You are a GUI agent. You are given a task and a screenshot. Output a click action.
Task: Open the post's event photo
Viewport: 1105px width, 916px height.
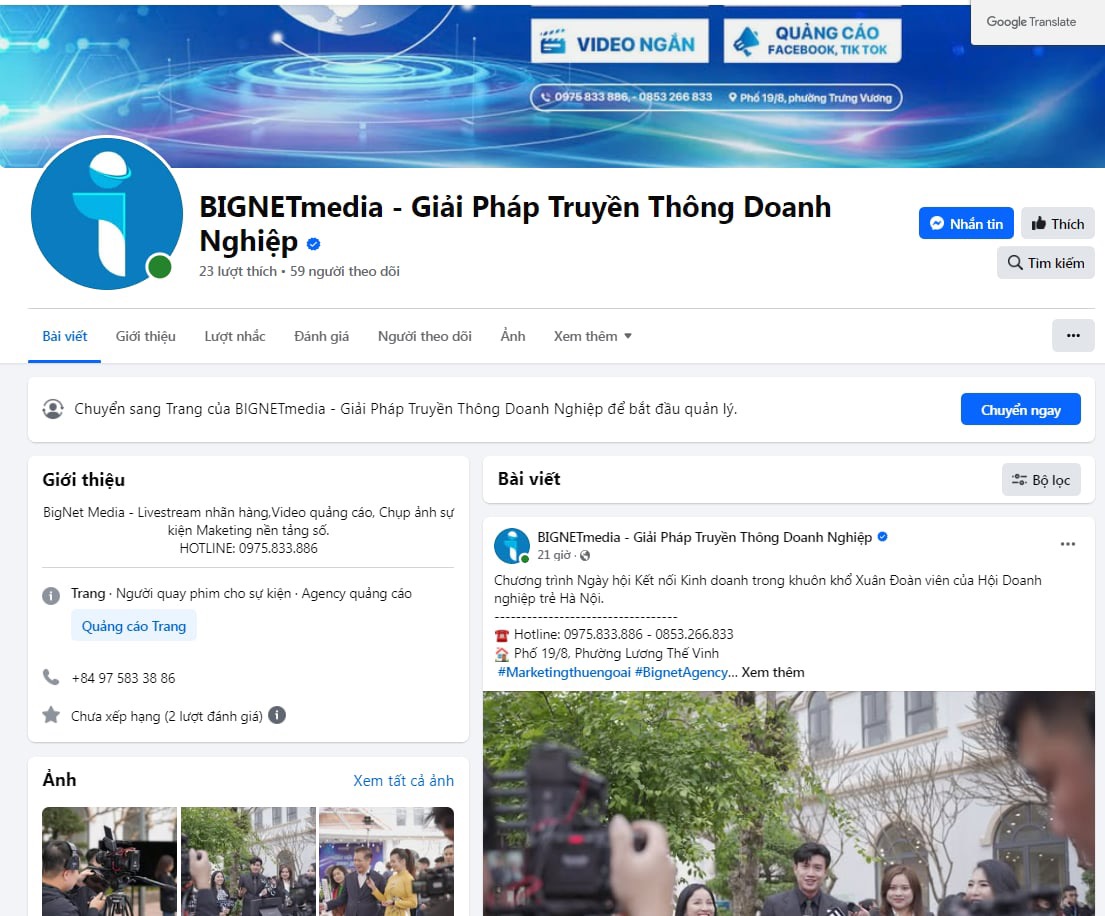pyautogui.click(x=789, y=803)
